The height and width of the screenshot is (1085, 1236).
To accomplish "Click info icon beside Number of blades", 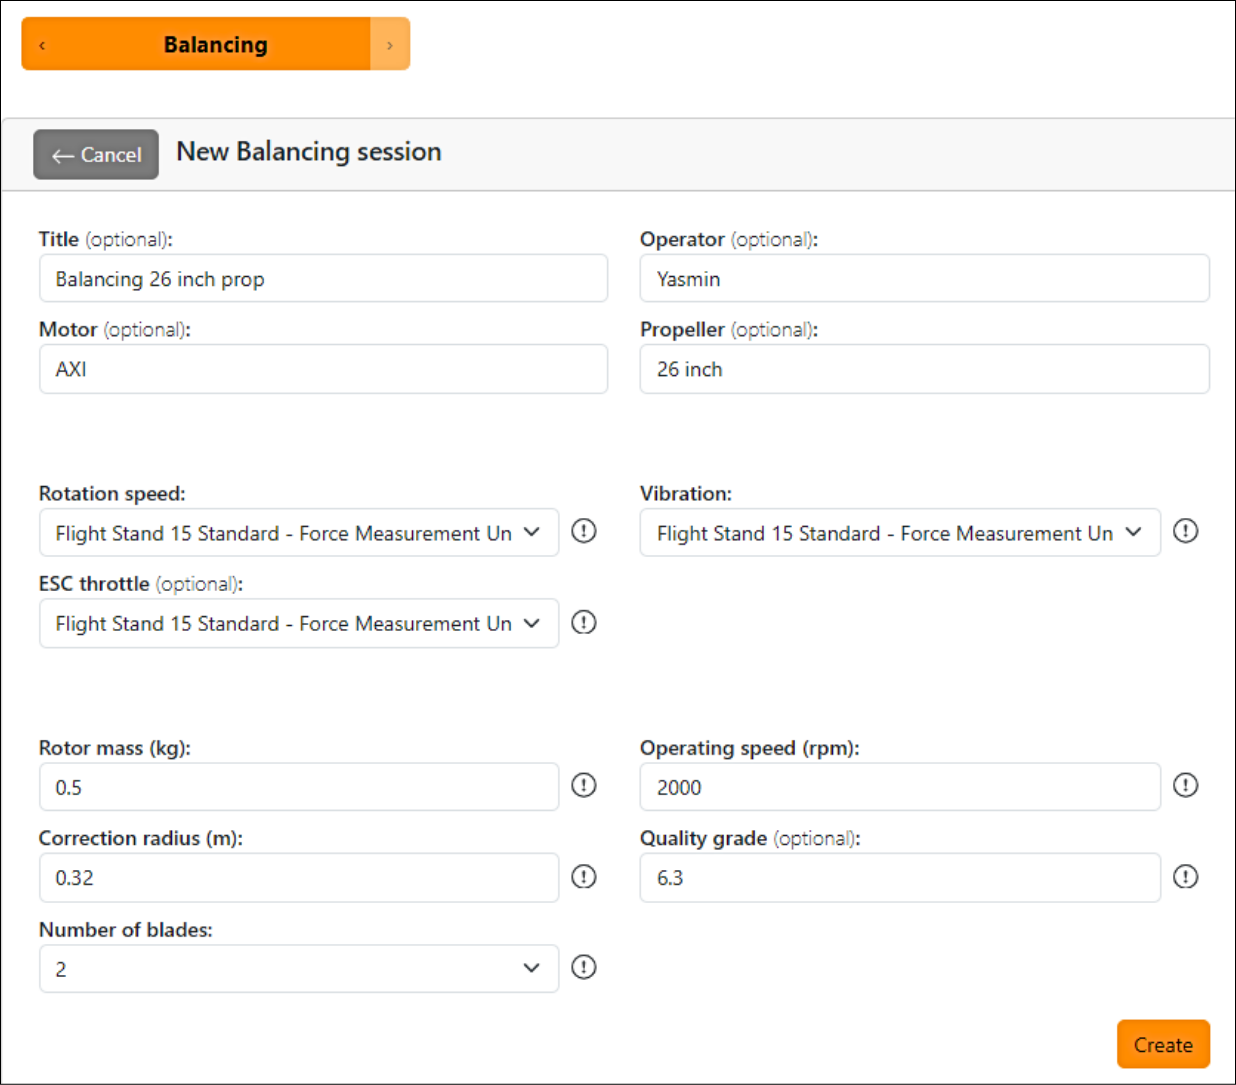I will coord(583,967).
